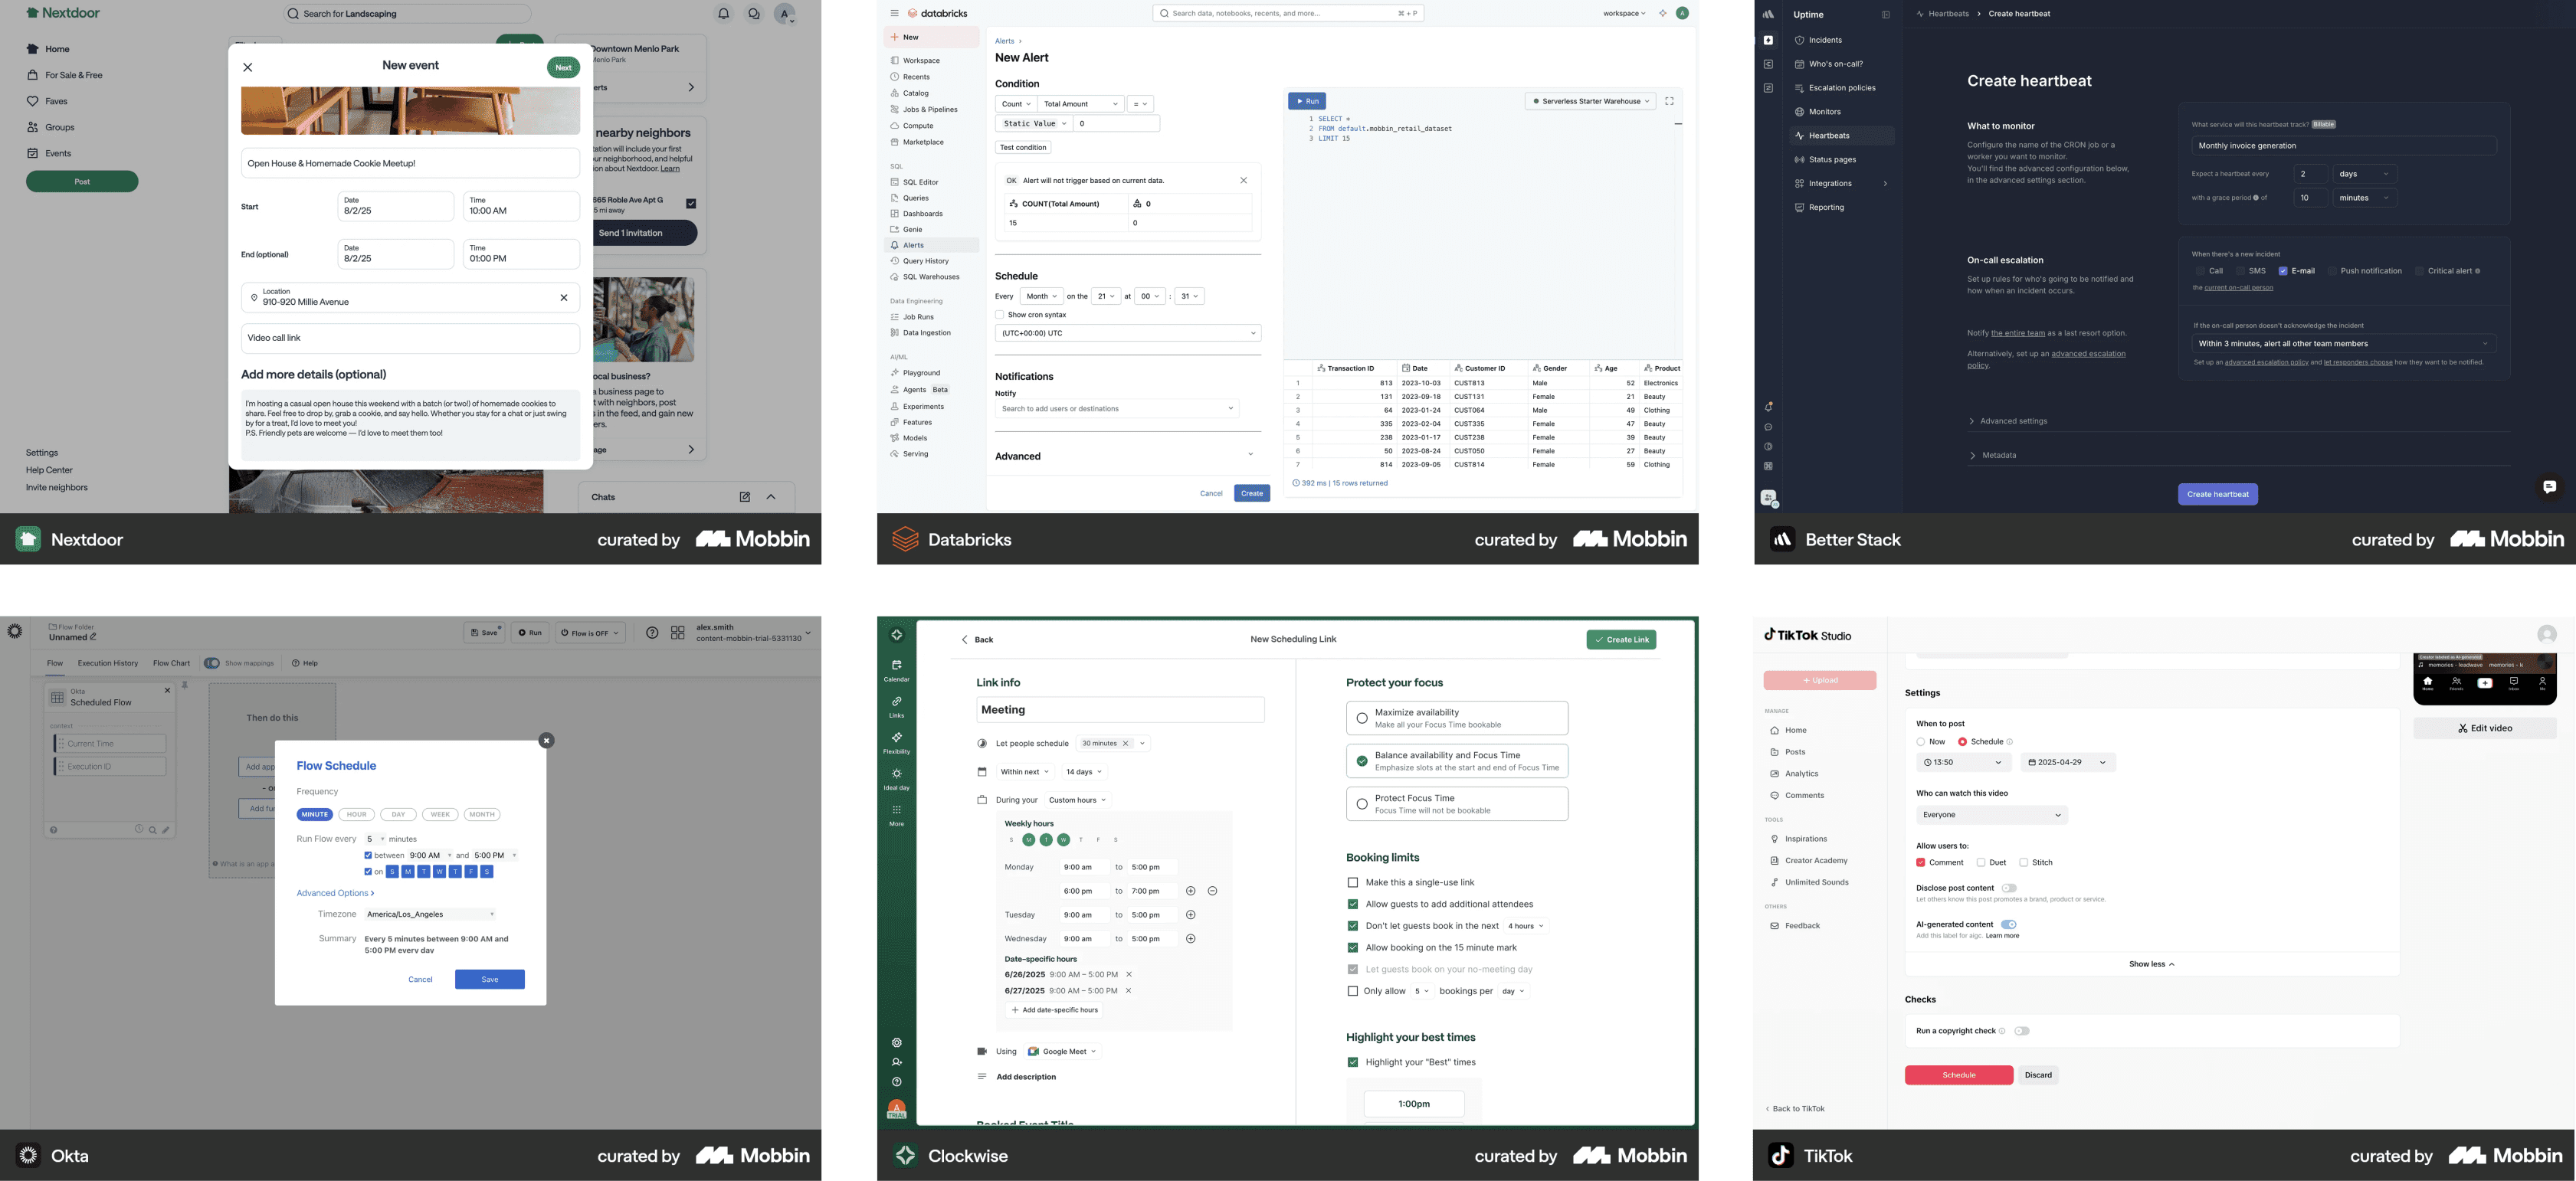2576x1181 pixels.
Task: Open Nextdoor messages chat bubble icon
Action: (754, 14)
